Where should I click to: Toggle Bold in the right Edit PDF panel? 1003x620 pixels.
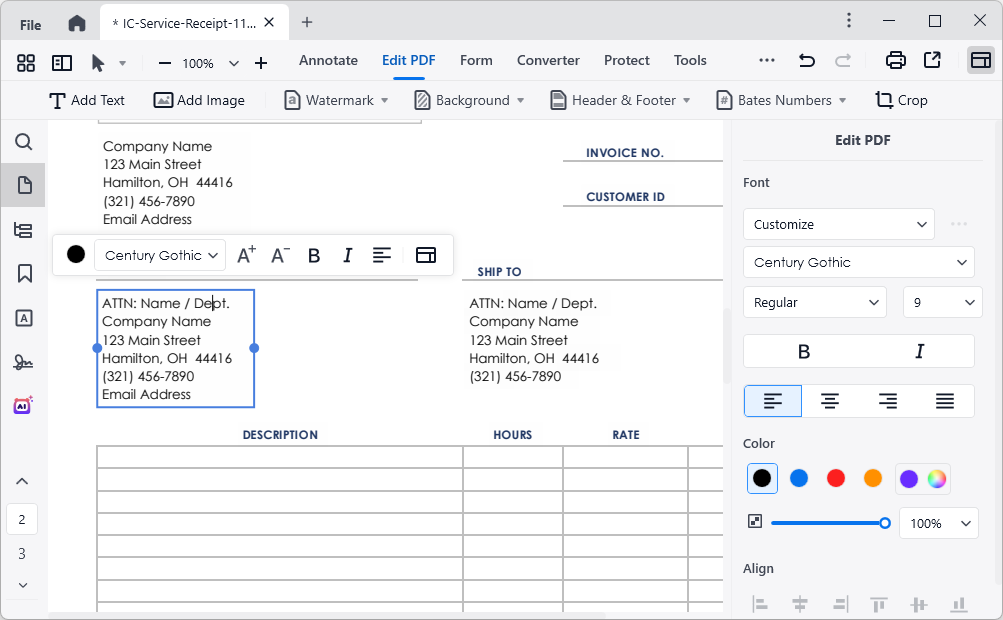pos(803,350)
